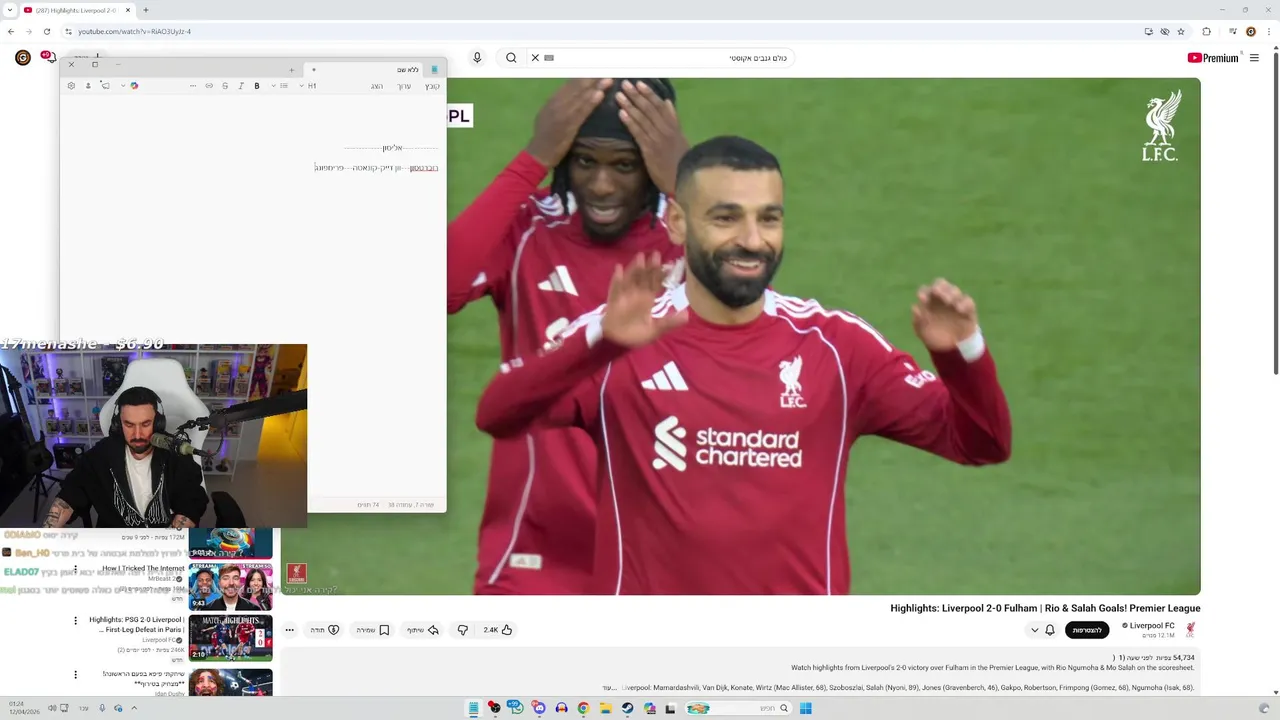This screenshot has width=1280, height=720.
Task: Open options menu for PSG 2-0 Liverpool video
Action: [75, 621]
